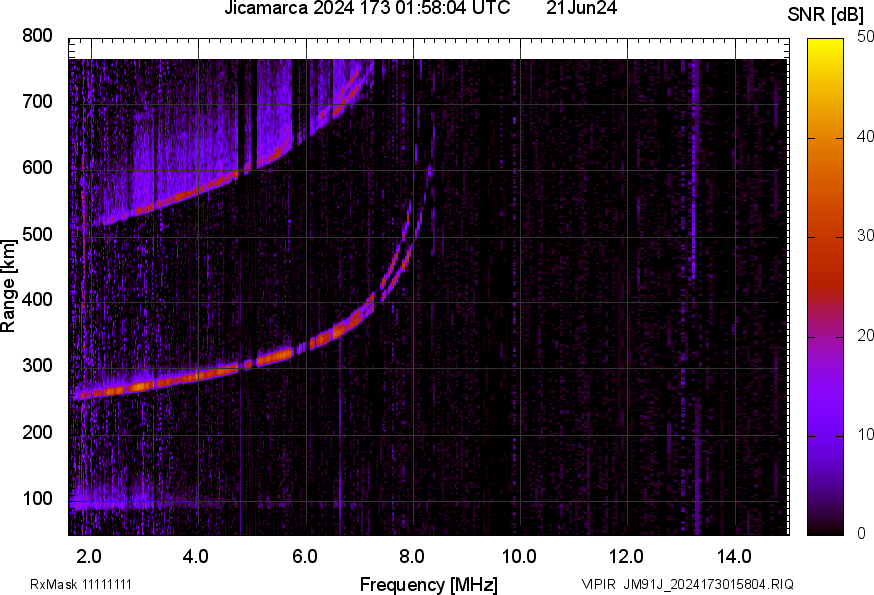Click the range tick label '400'
Viewport: 874px width, 595px height.
(37, 299)
